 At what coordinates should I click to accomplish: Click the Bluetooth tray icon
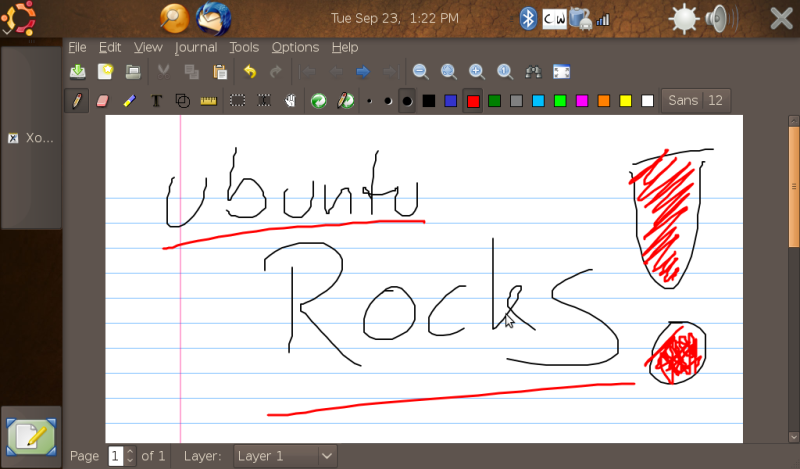(528, 19)
